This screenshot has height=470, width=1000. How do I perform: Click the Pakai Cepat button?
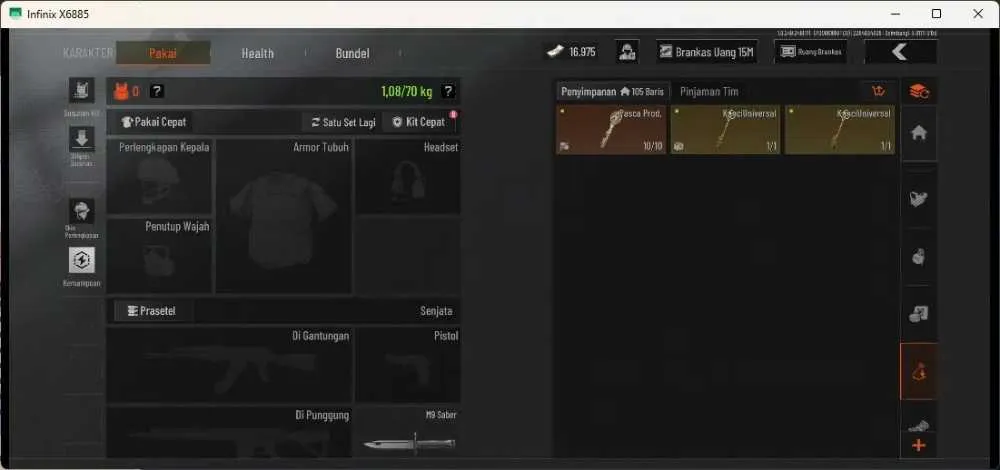point(154,122)
